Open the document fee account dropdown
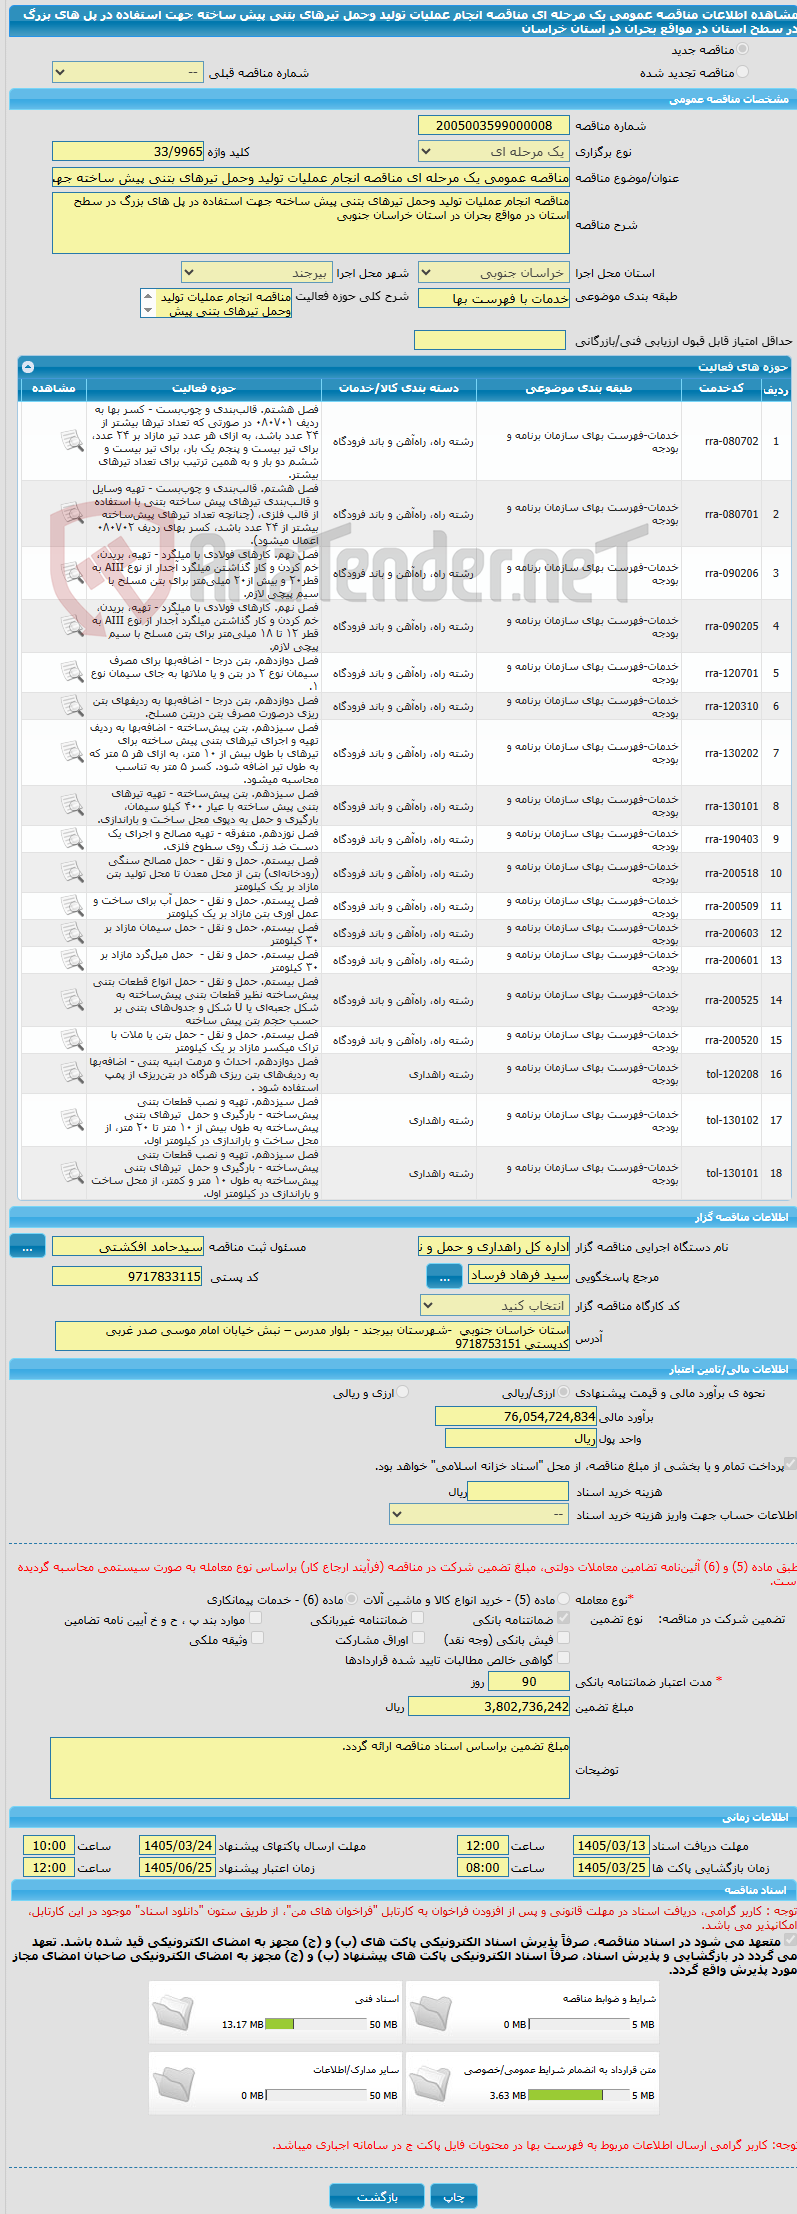The width and height of the screenshot is (797, 2214). (479, 1514)
